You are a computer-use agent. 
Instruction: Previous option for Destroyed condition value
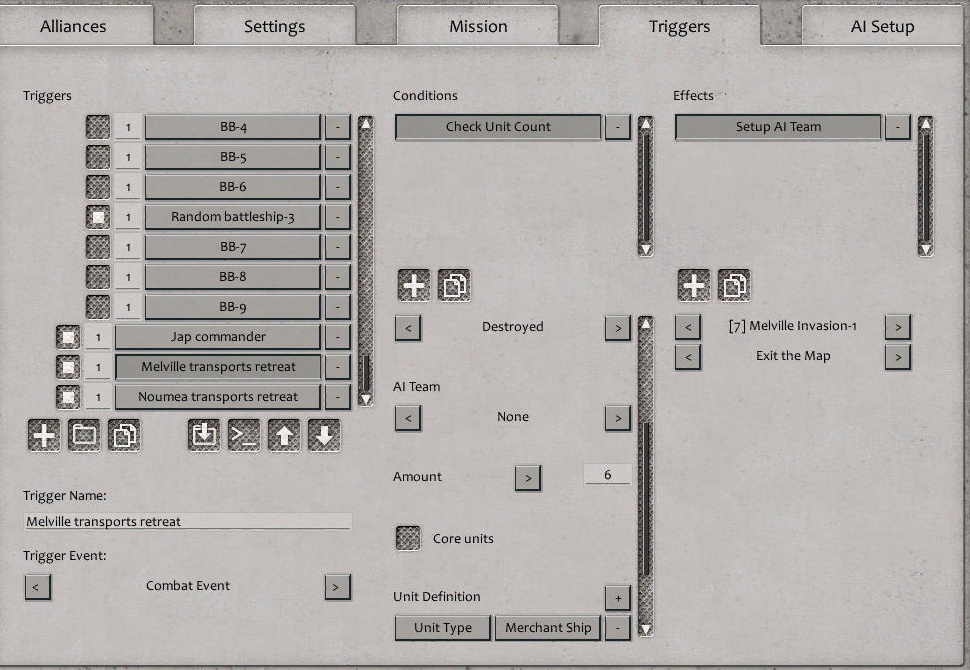408,328
